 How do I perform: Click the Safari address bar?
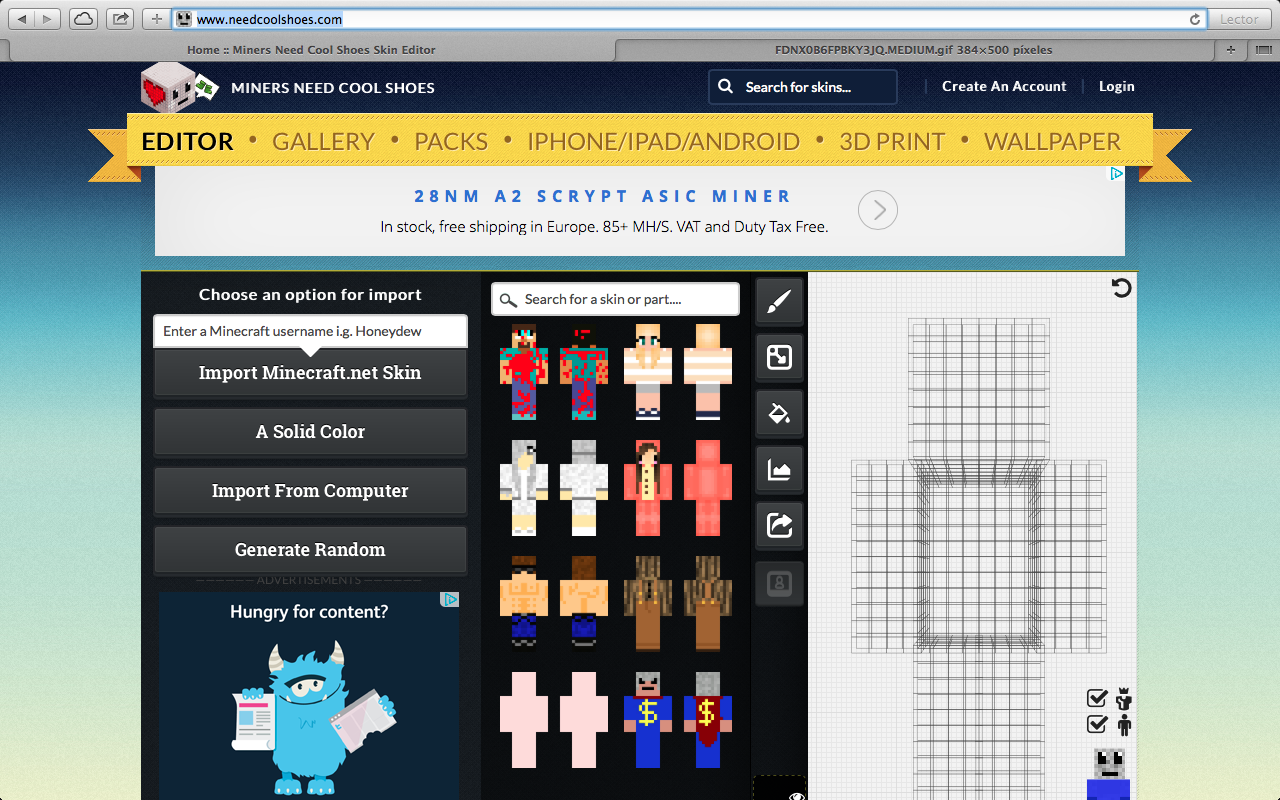[690, 19]
